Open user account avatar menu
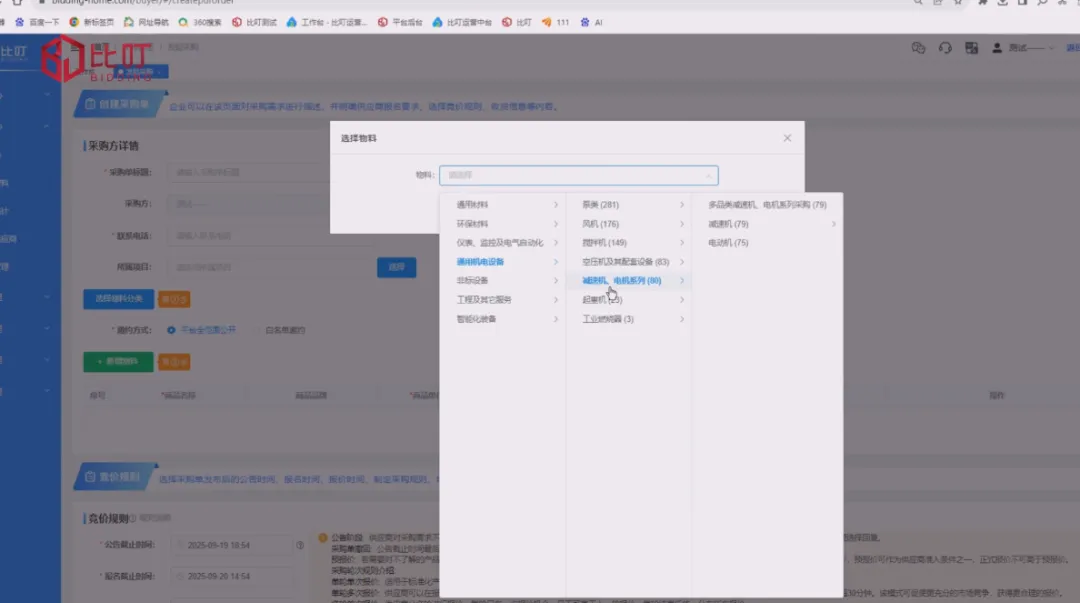 point(997,48)
